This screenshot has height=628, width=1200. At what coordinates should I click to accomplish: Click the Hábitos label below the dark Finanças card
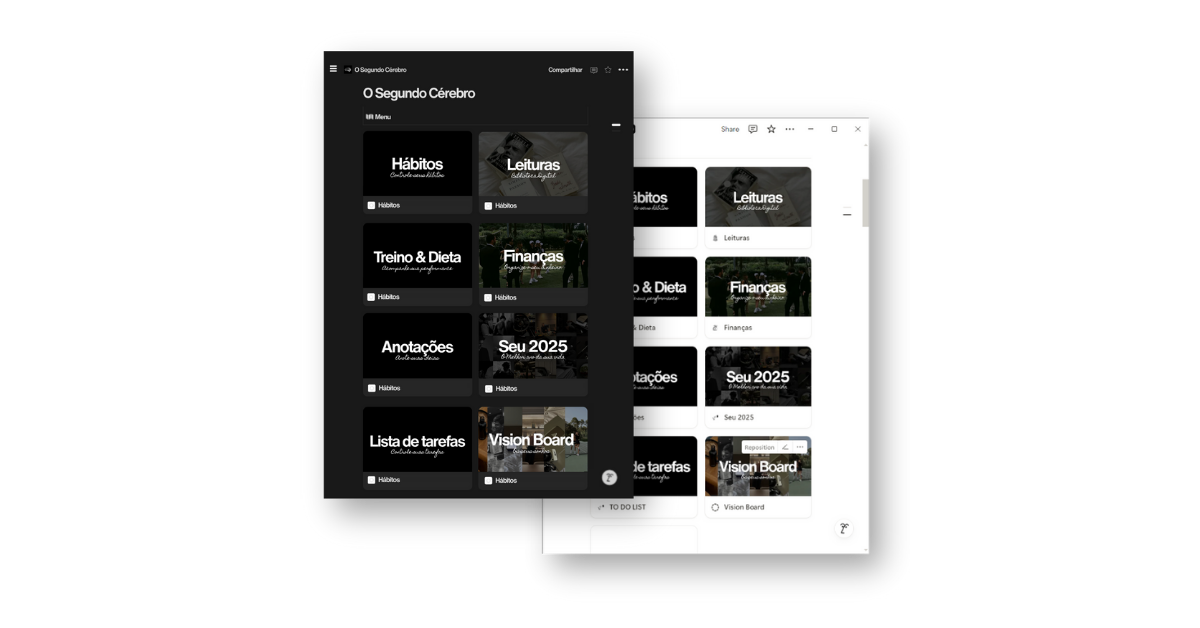pos(506,298)
